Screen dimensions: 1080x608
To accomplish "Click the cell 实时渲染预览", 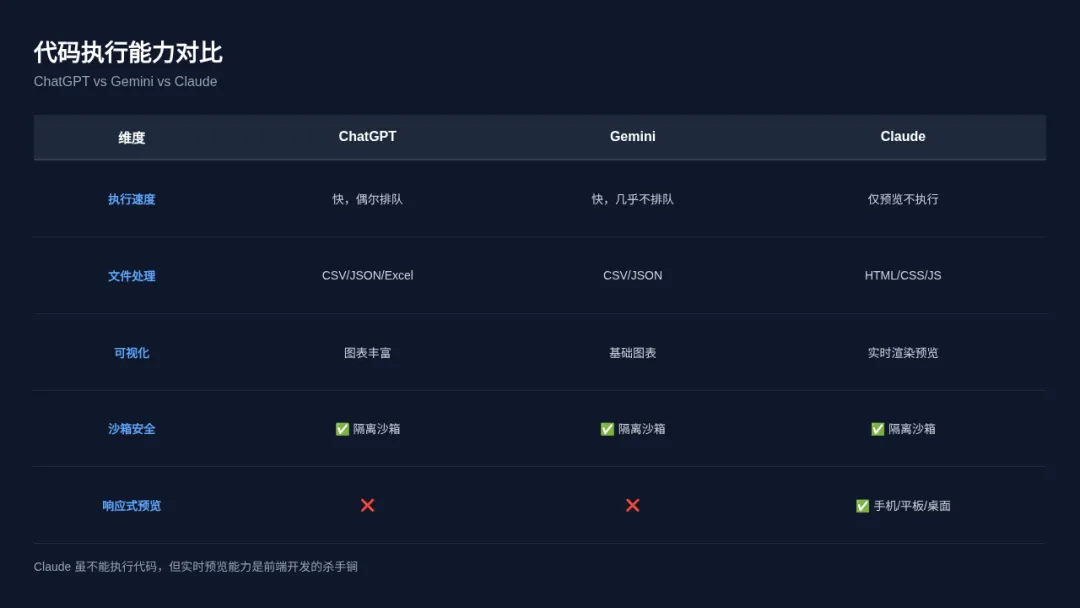I will (903, 353).
